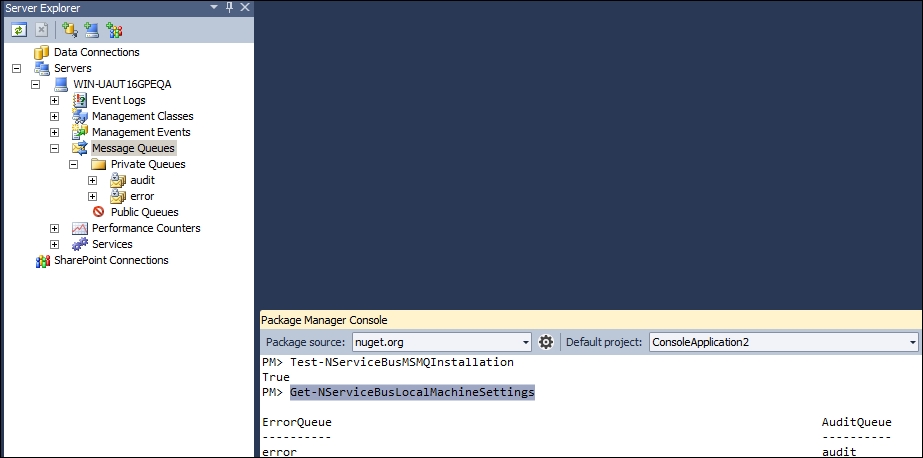This screenshot has width=923, height=458.
Task: Collapse the WIN-UAUT16GPEQA server node
Action: (35, 84)
